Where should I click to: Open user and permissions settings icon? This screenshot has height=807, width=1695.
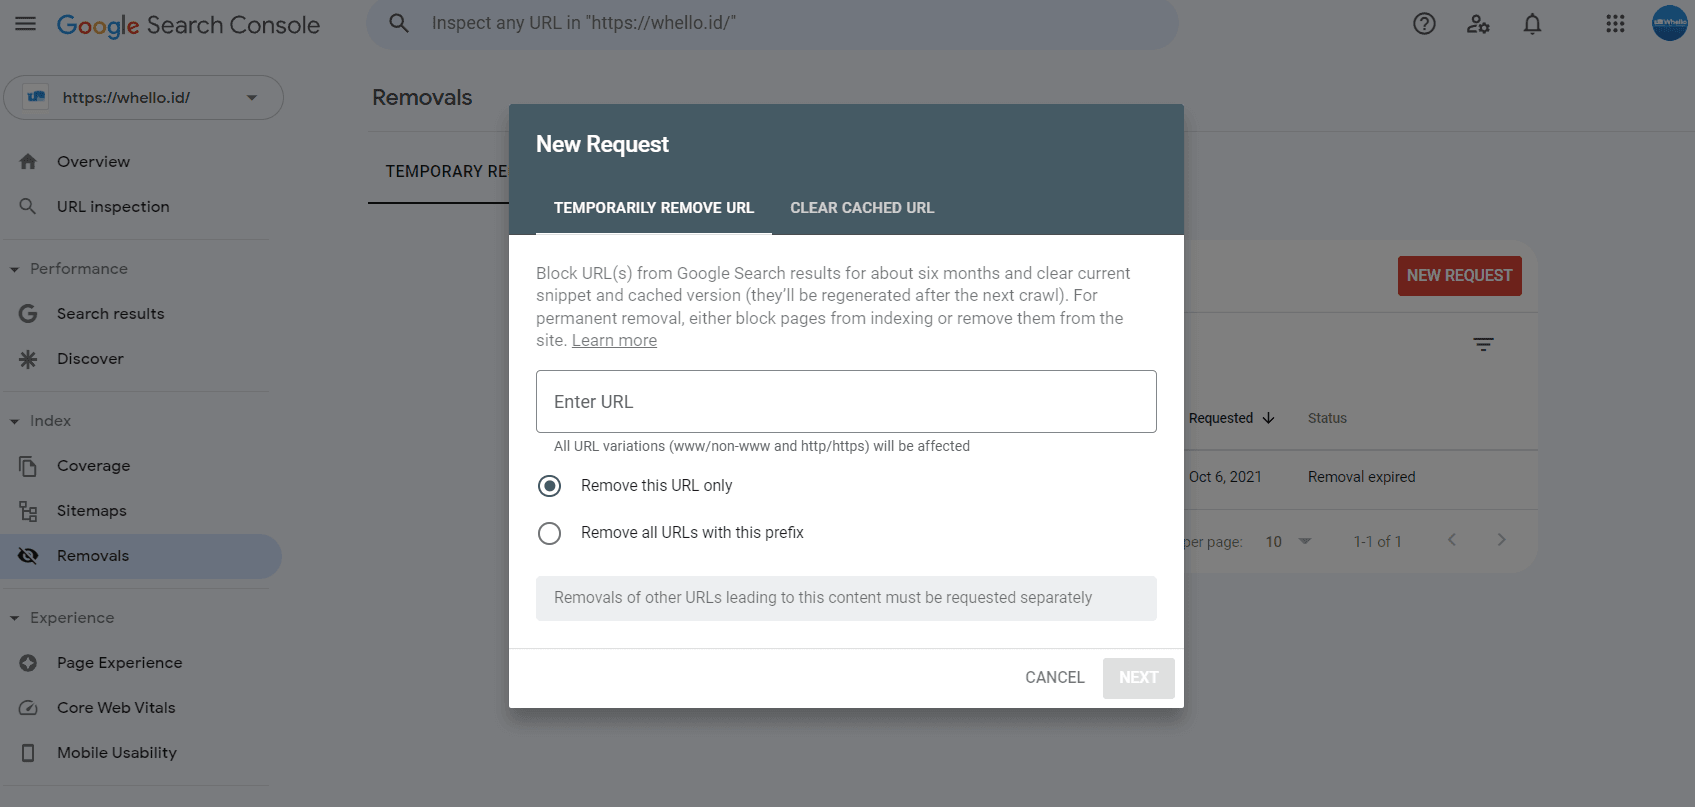[1478, 24]
